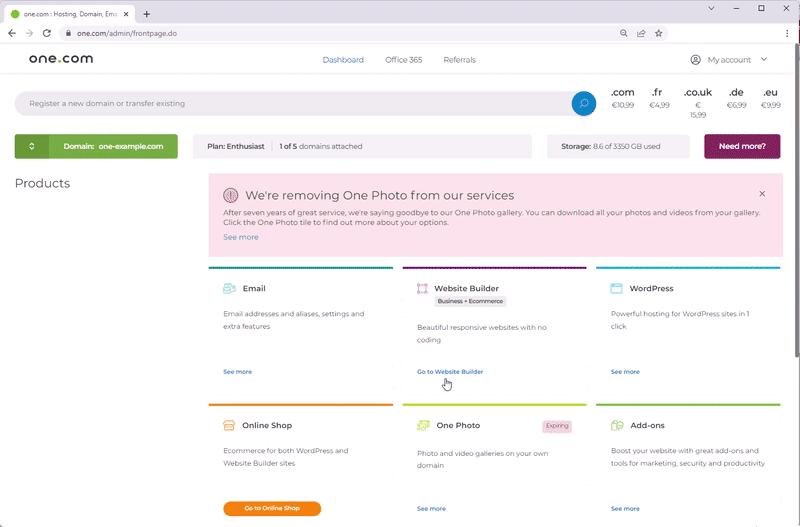Click See more under Add-ons

[x=625, y=509]
